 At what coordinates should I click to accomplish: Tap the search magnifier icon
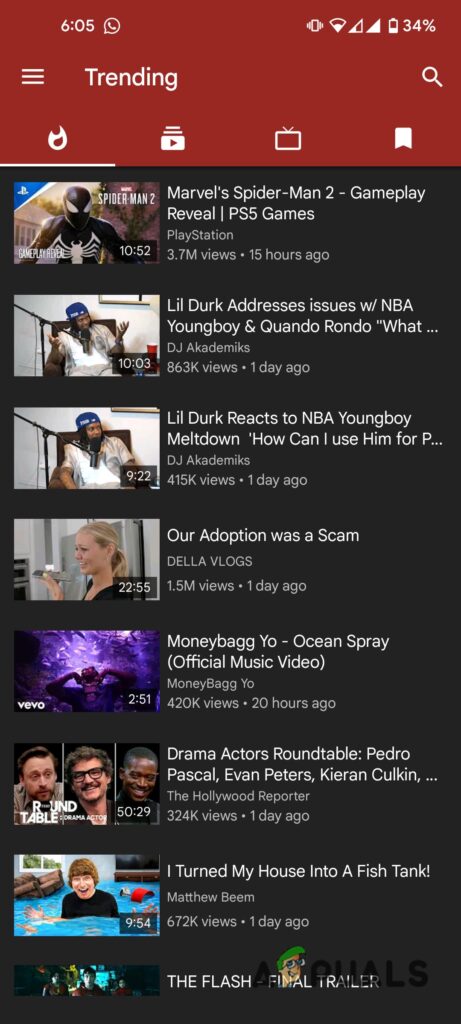(x=432, y=77)
